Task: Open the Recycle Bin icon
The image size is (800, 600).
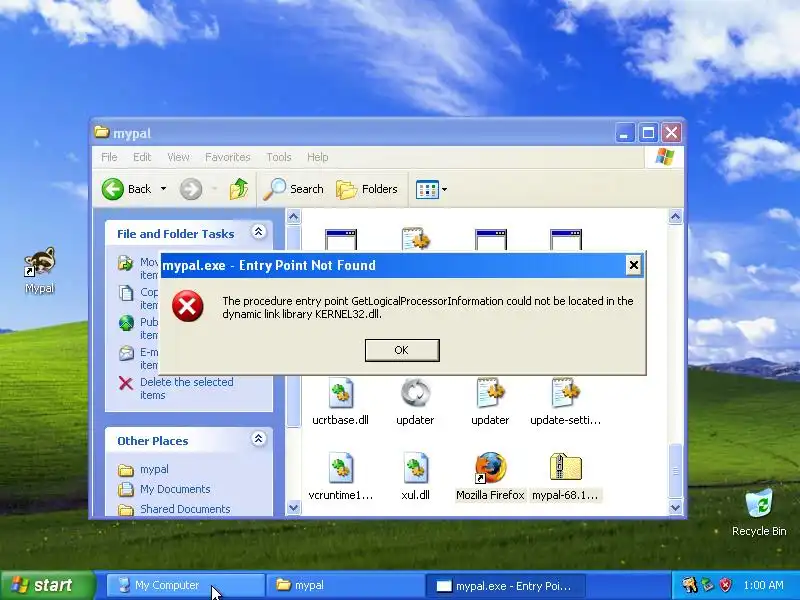Action: [759, 512]
